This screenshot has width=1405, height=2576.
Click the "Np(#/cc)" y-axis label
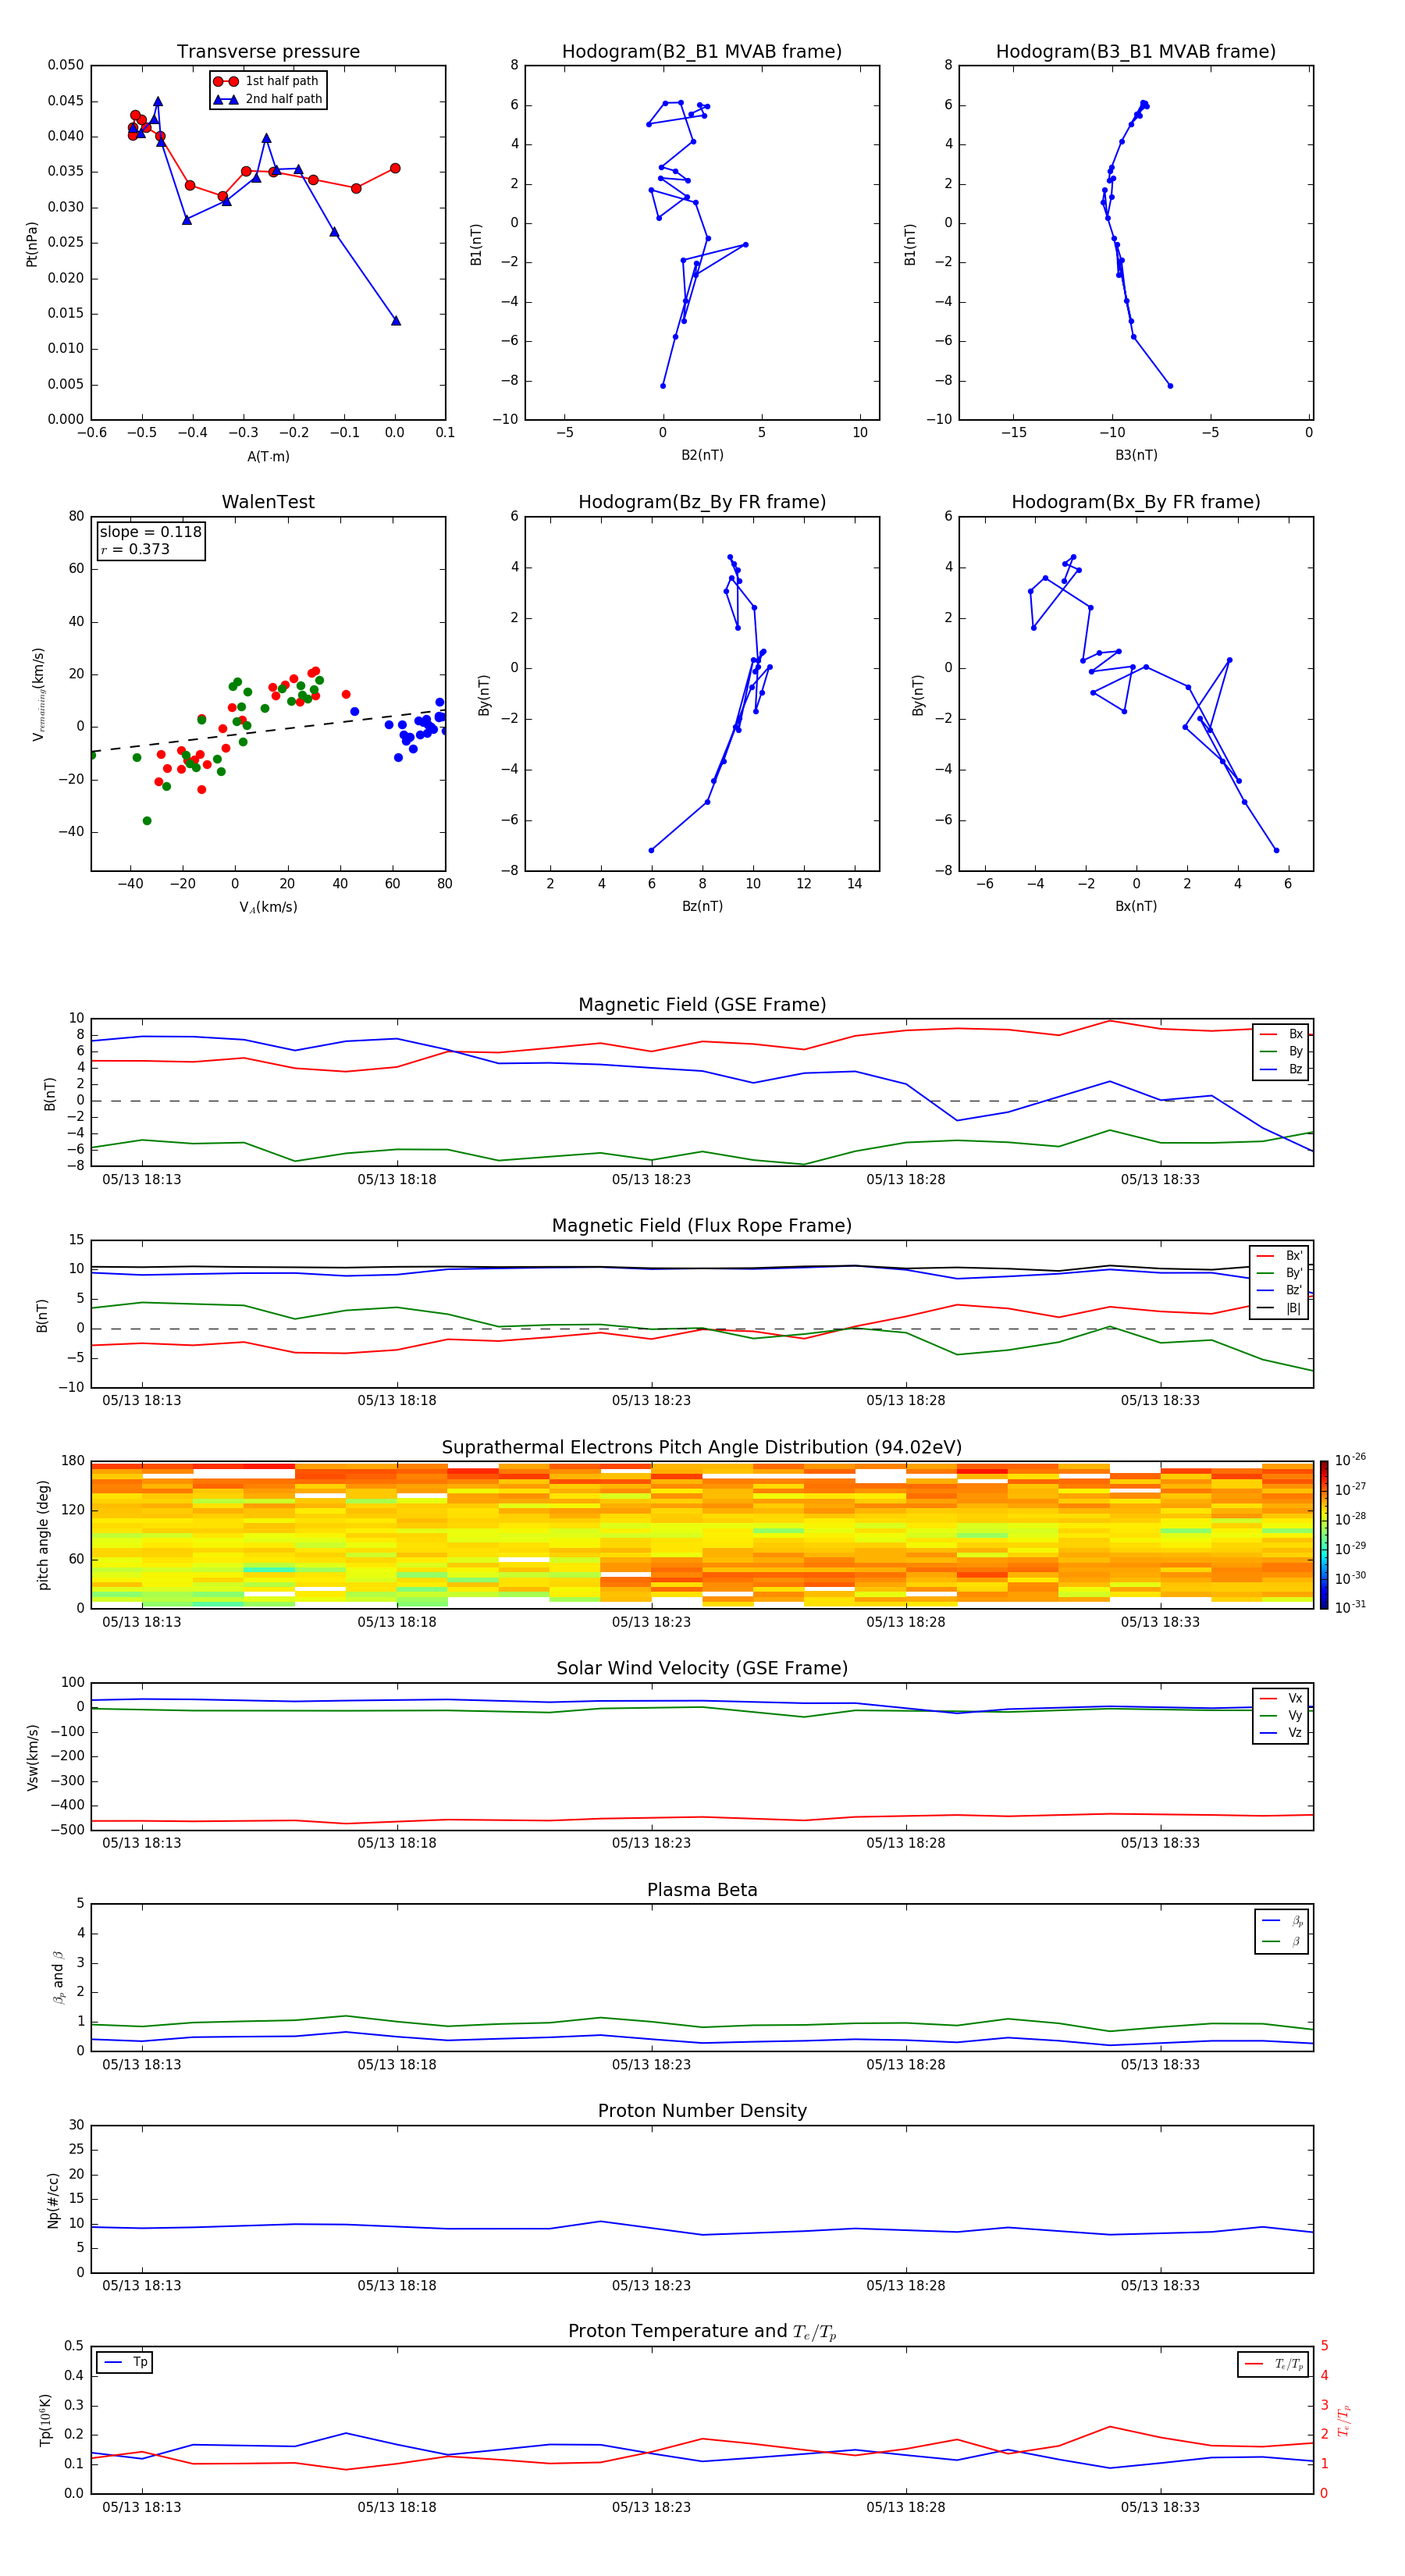click(x=53, y=2200)
